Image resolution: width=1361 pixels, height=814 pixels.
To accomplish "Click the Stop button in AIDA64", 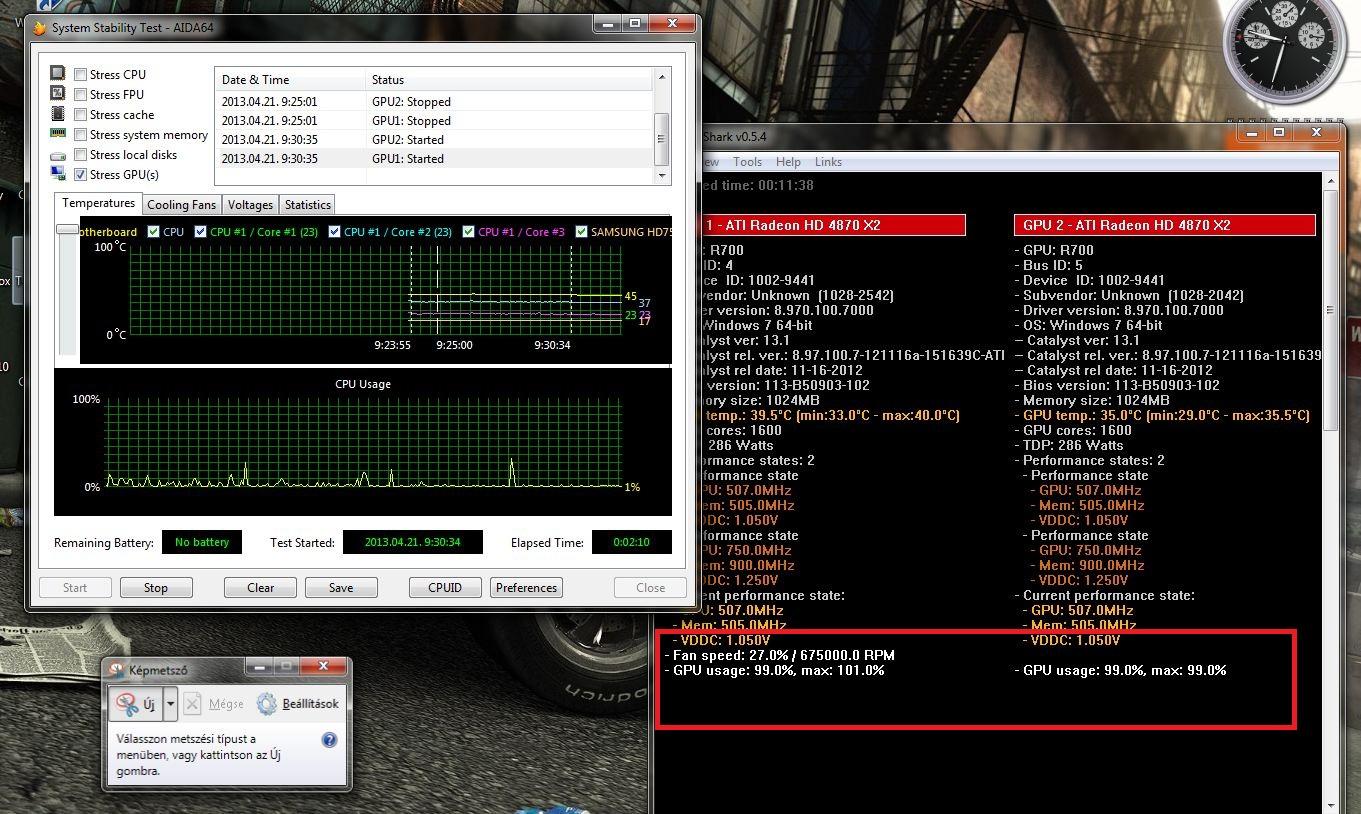I will click(156, 587).
